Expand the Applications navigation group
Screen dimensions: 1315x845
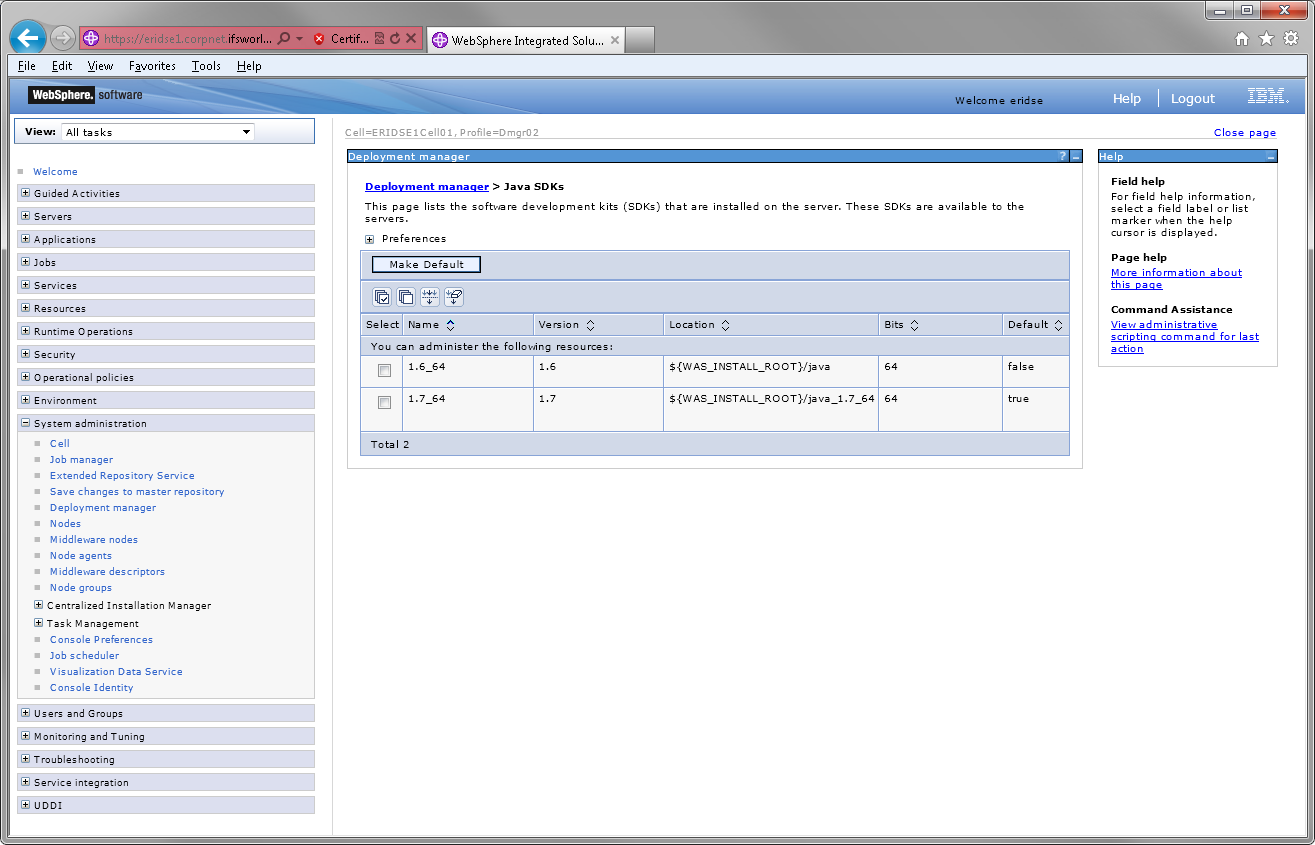(x=26, y=239)
